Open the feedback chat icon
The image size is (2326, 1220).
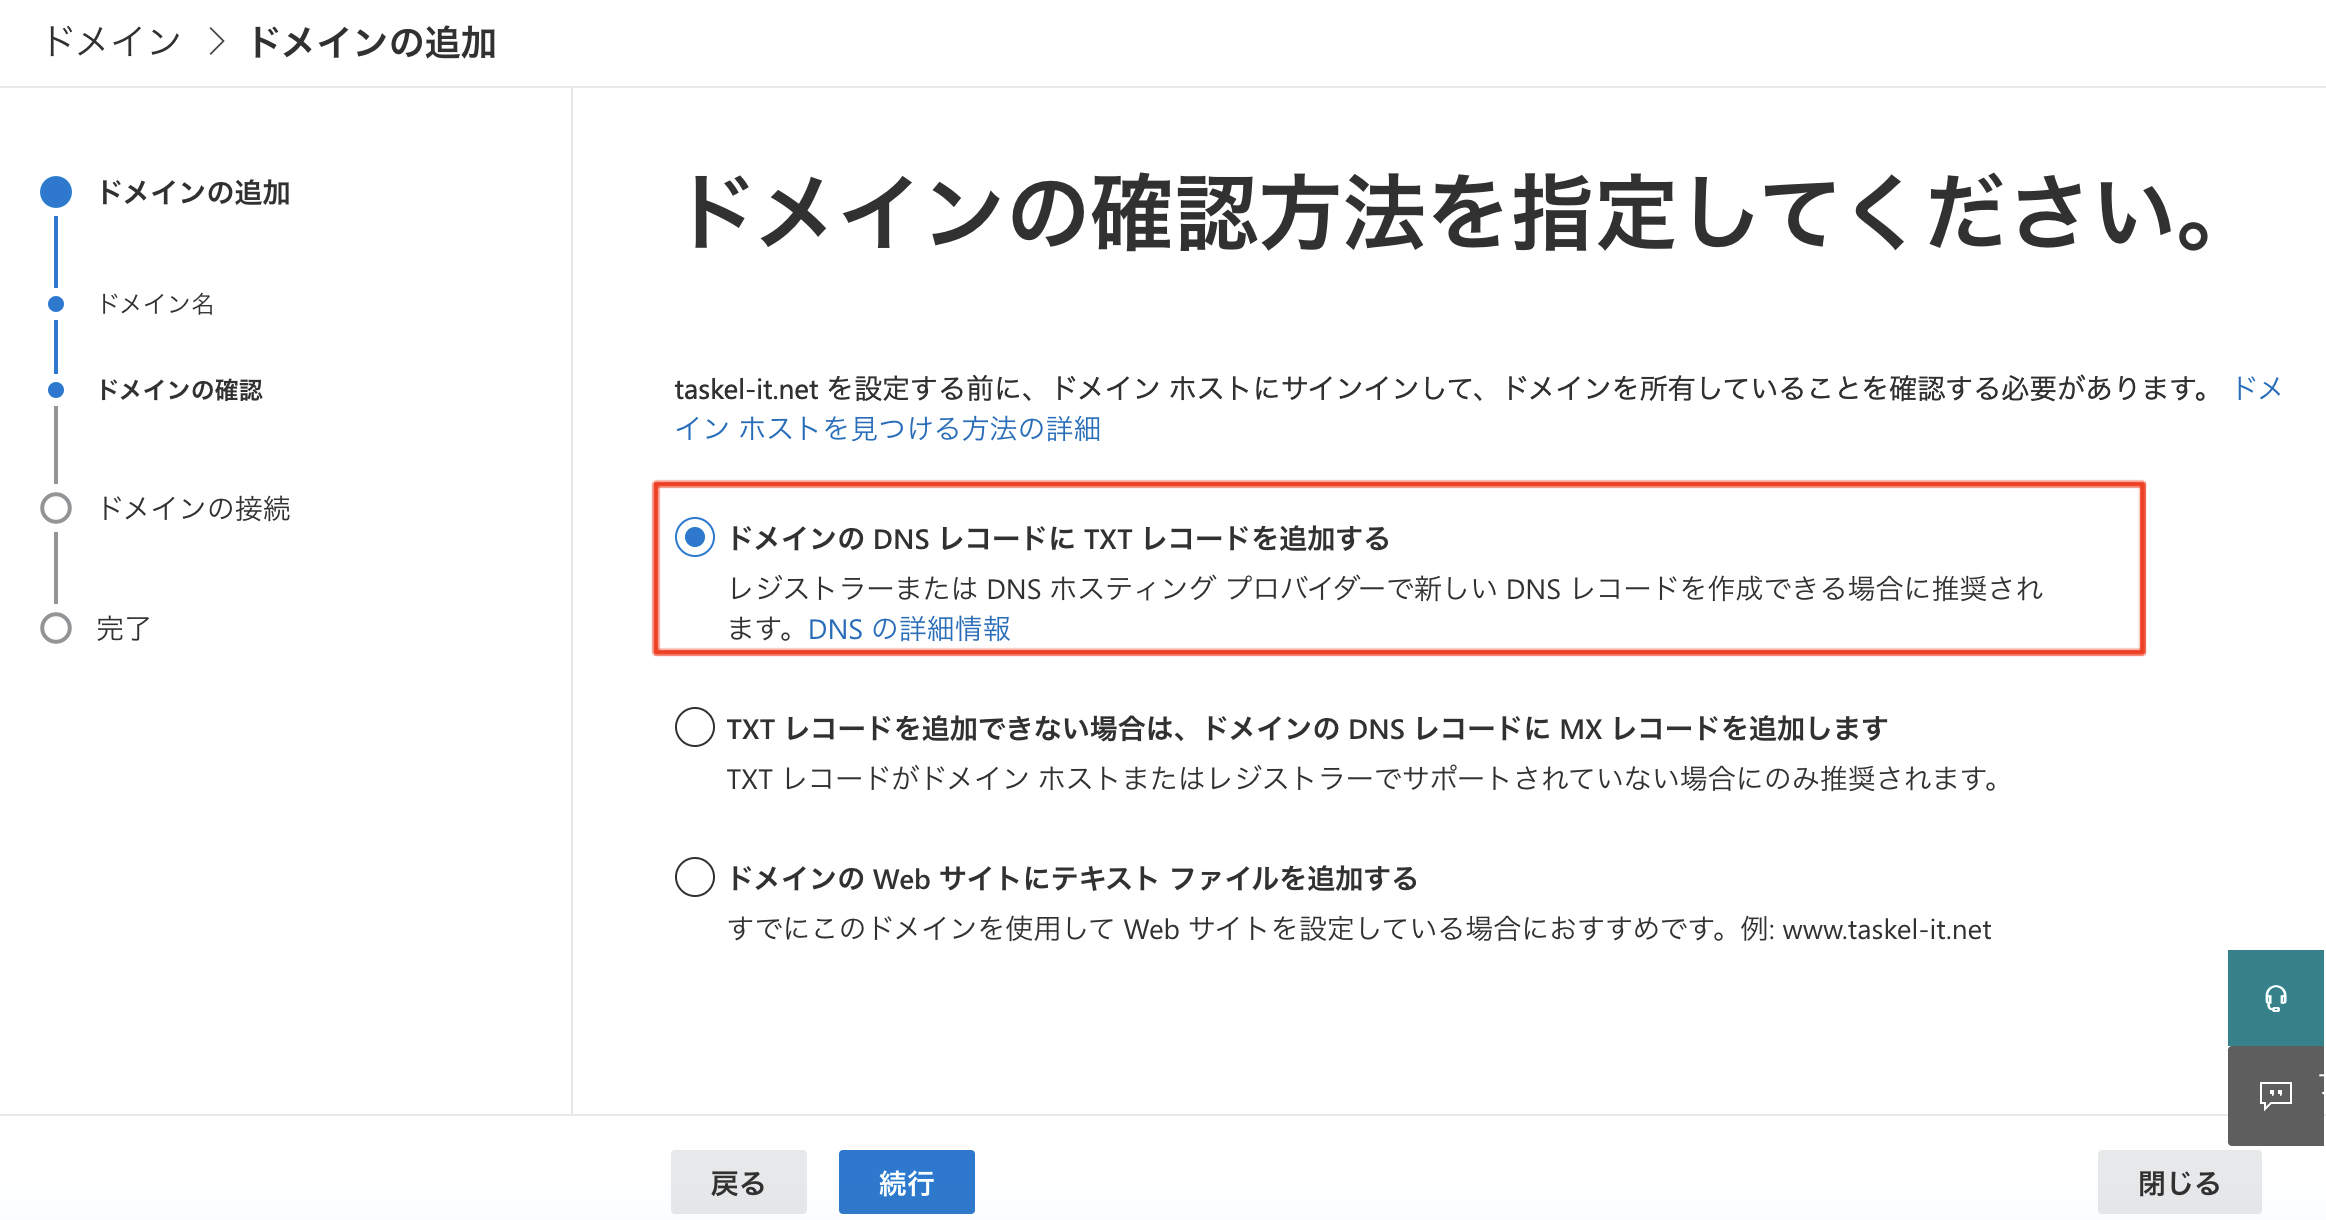(2275, 1095)
